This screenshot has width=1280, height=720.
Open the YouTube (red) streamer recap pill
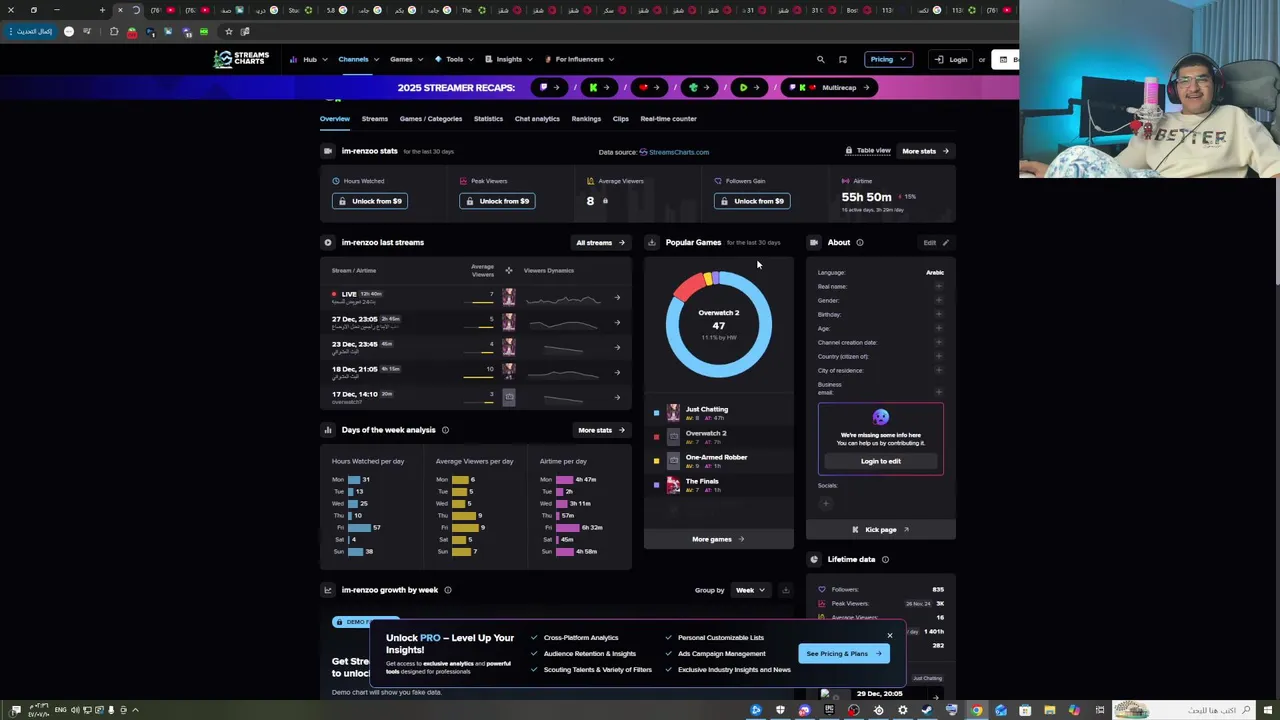(649, 88)
